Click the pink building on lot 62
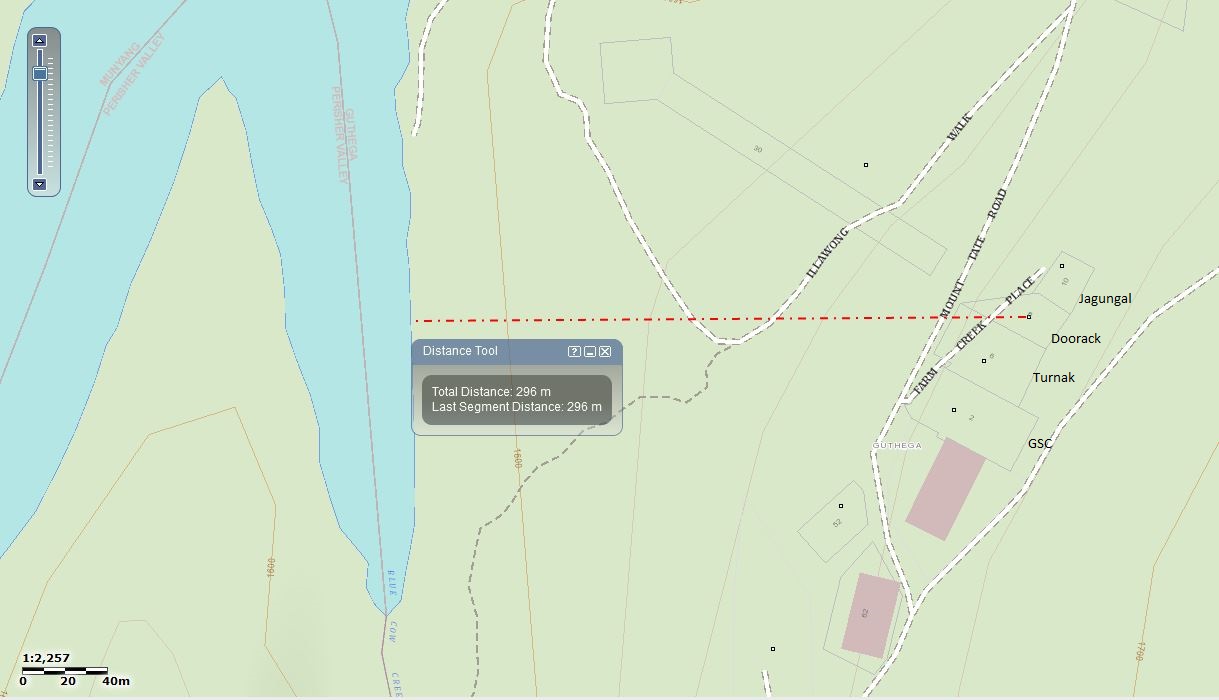 (871, 616)
